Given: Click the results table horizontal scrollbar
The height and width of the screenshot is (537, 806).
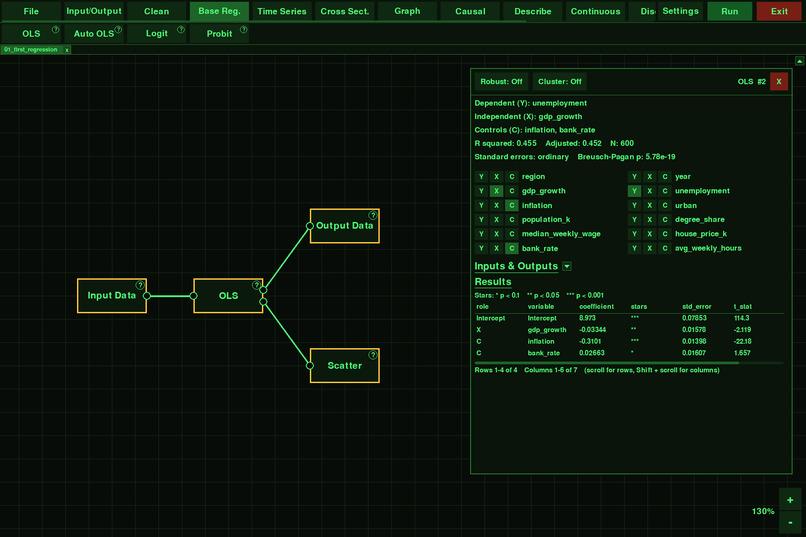Looking at the screenshot, I should pos(607,363).
